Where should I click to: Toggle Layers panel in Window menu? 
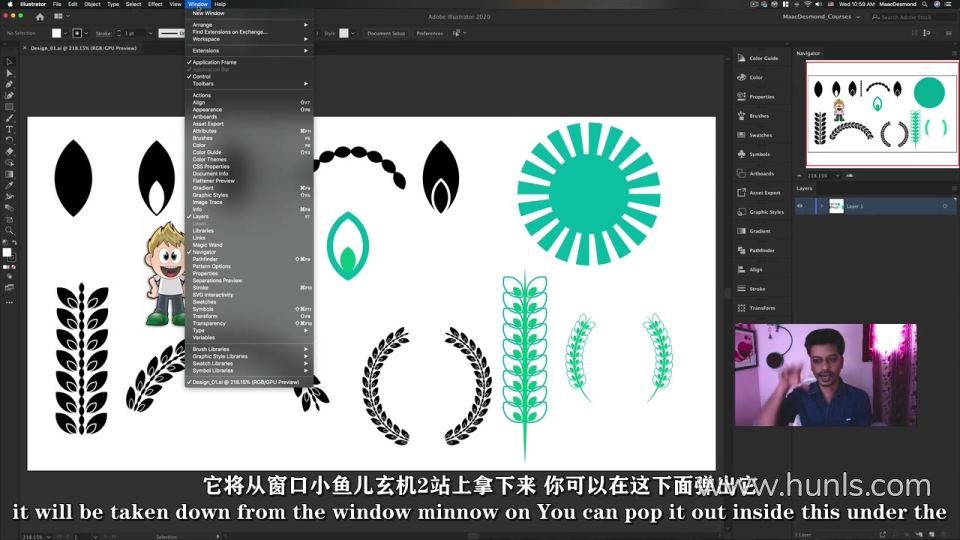(x=249, y=217)
